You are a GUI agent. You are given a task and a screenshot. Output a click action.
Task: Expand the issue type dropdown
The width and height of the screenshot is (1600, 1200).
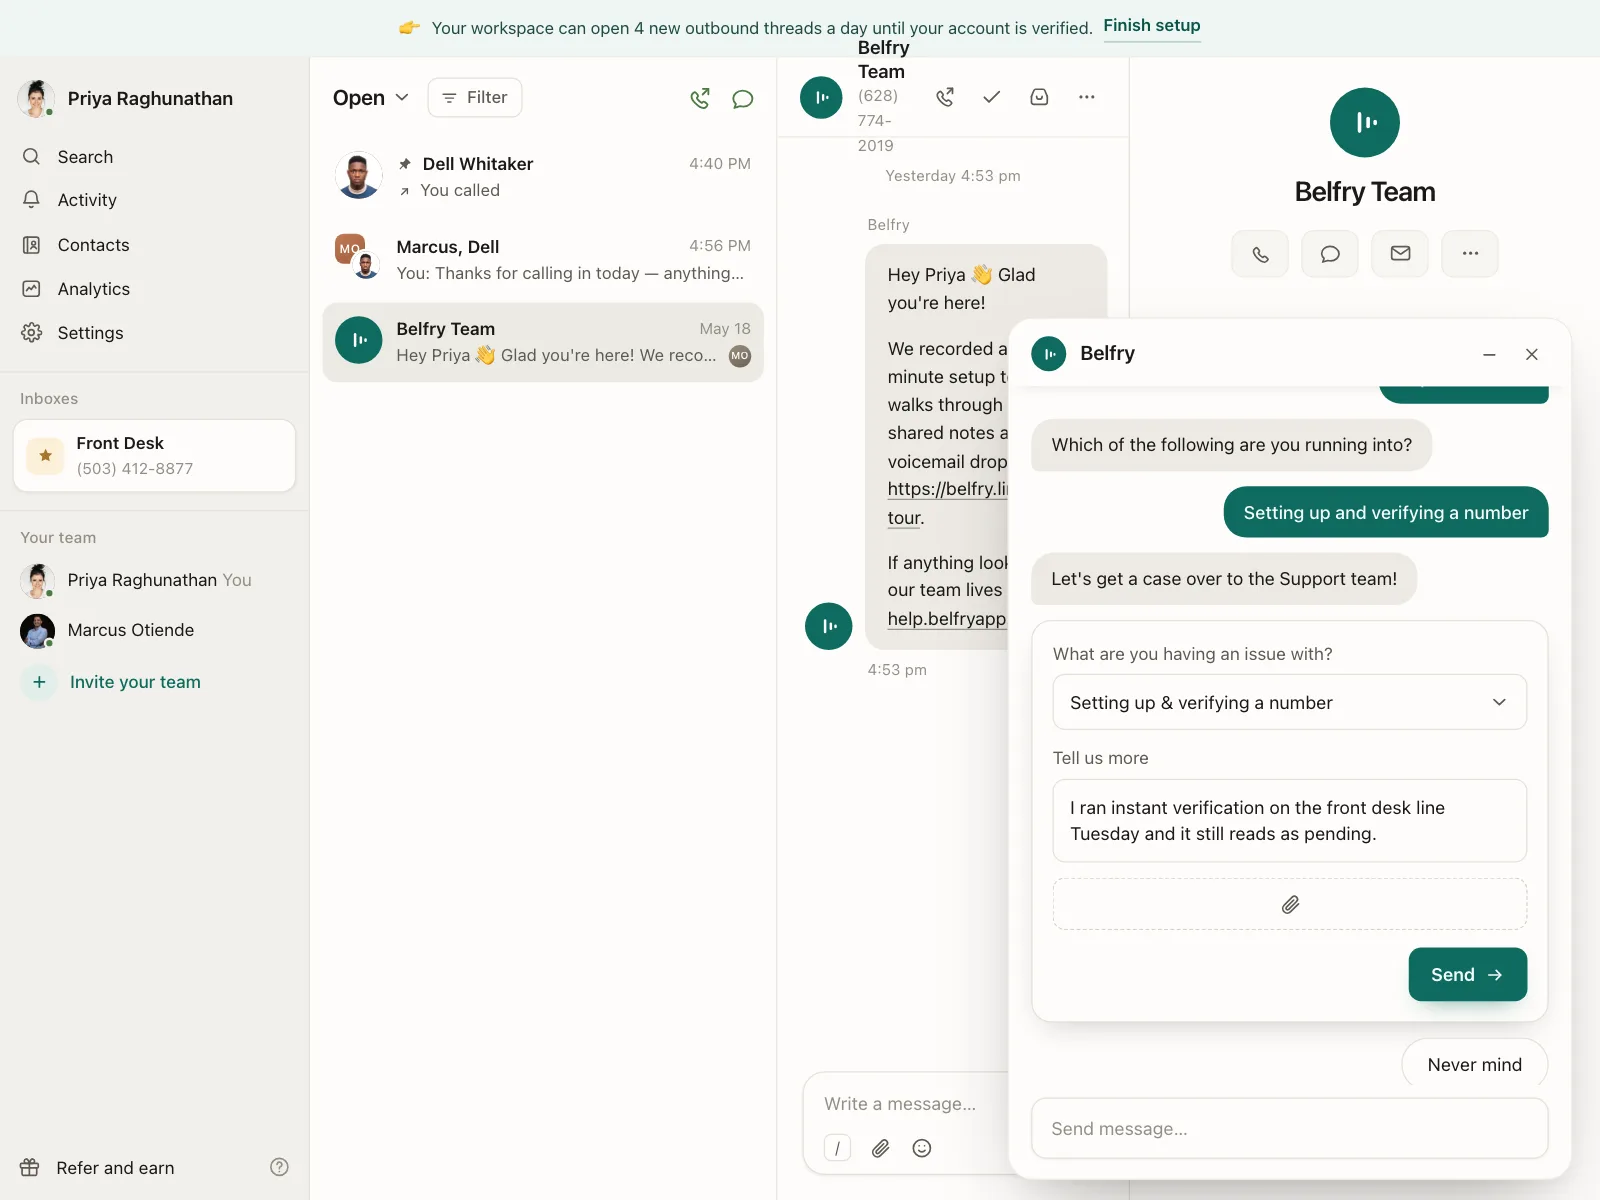click(1290, 703)
